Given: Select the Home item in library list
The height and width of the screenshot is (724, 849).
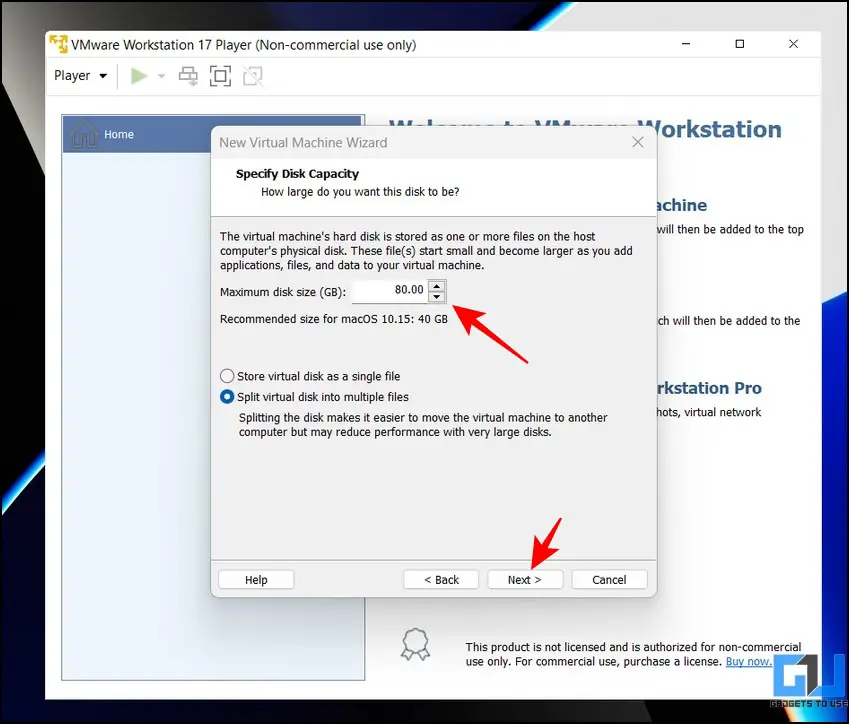Looking at the screenshot, I should pos(118,134).
